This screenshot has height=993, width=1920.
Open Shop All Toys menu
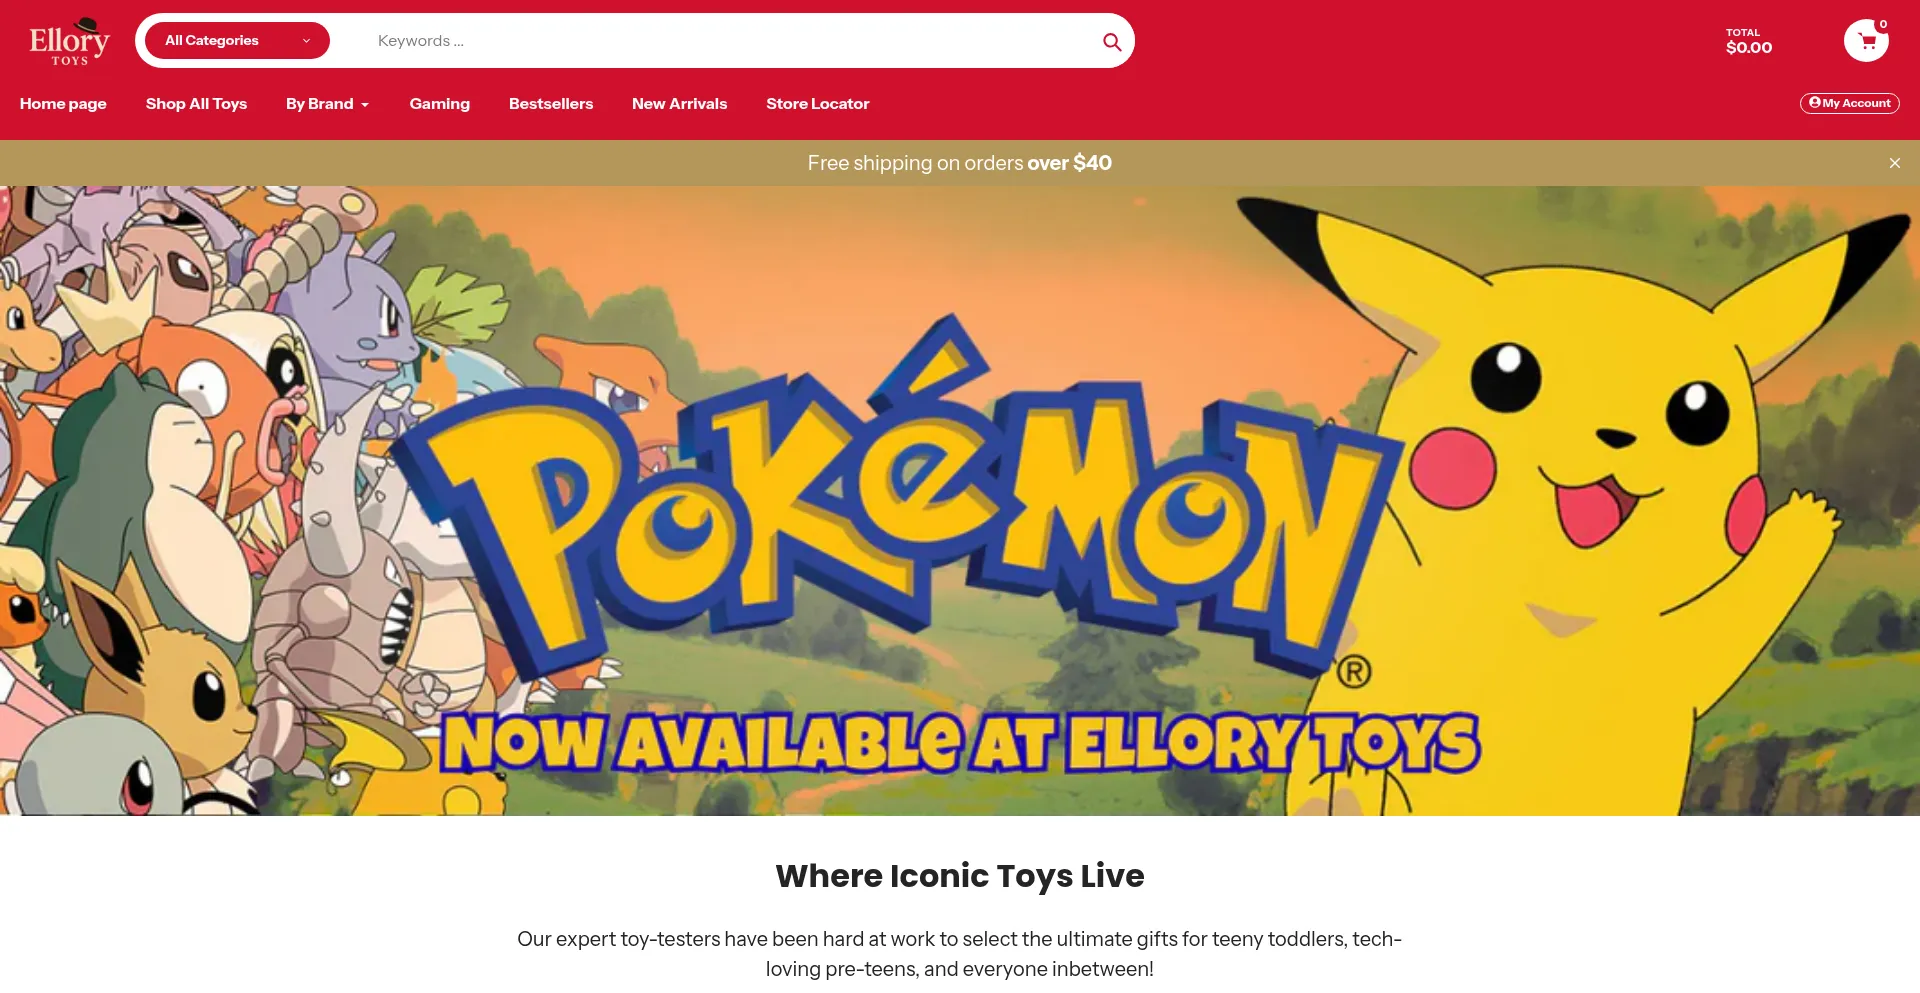pos(196,104)
